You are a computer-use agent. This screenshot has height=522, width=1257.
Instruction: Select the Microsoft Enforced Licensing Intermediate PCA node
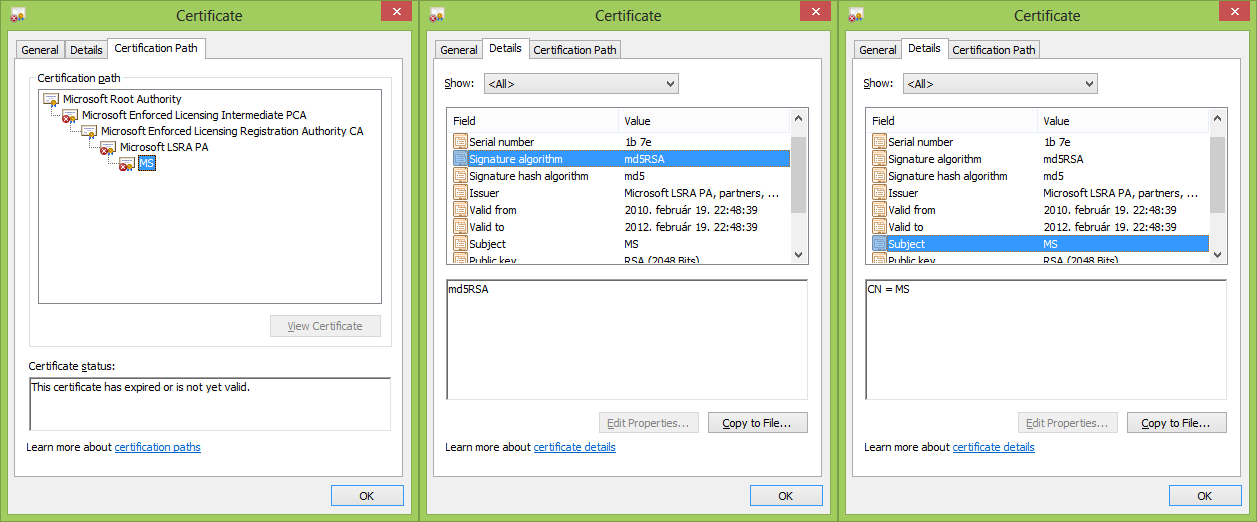pos(194,116)
